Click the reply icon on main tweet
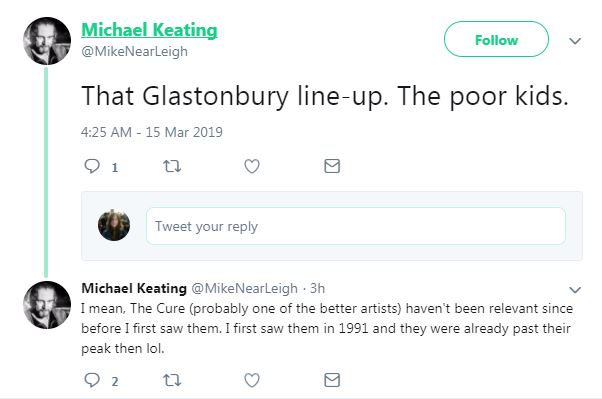 tap(92, 166)
